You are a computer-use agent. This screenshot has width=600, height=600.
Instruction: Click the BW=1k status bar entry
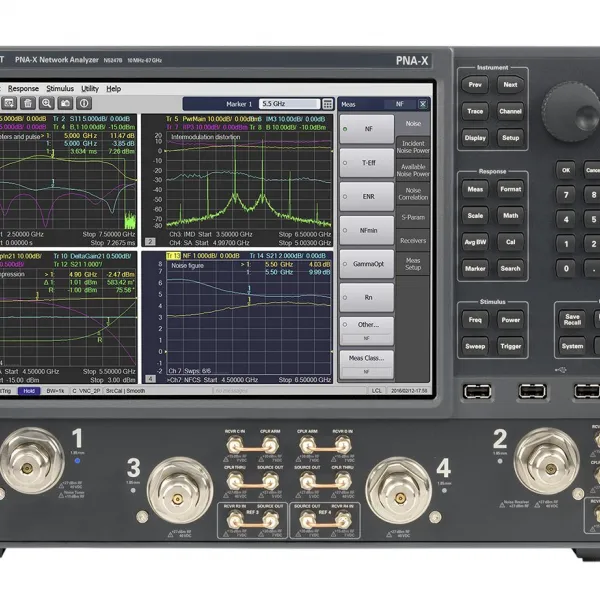tap(55, 391)
